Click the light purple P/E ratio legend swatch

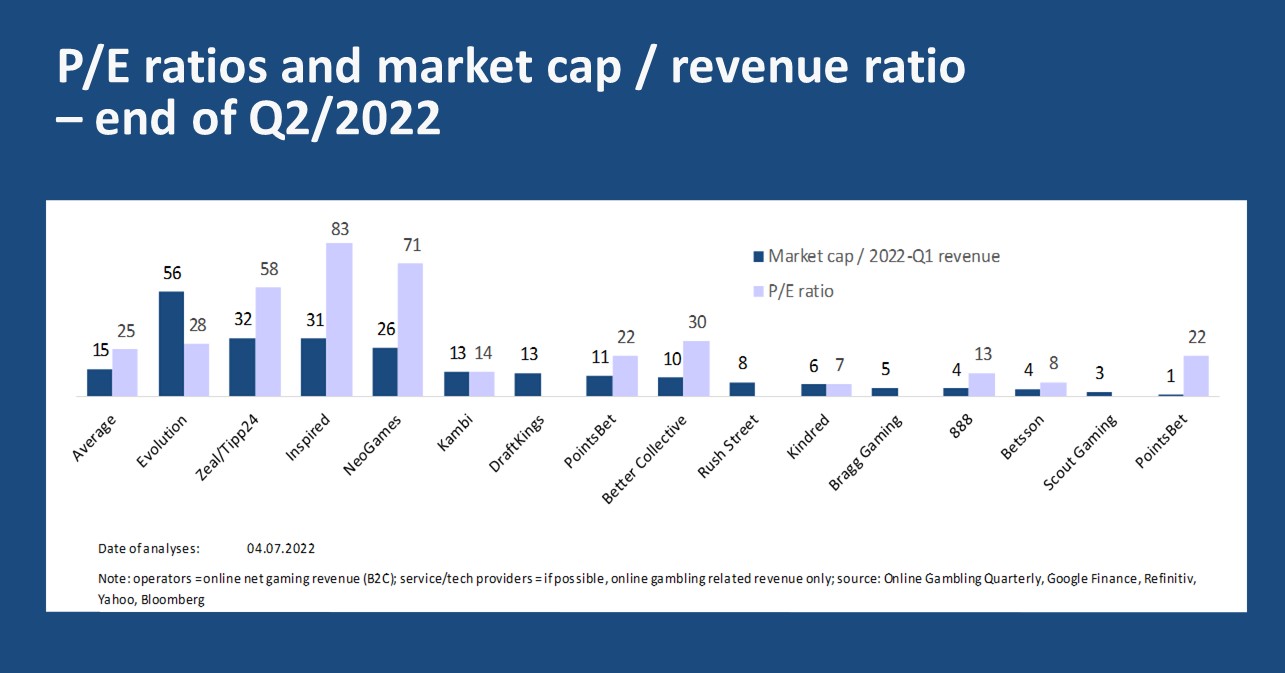(757, 292)
